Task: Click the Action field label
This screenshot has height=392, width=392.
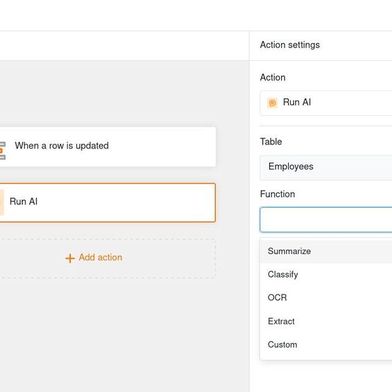Action: (x=273, y=77)
